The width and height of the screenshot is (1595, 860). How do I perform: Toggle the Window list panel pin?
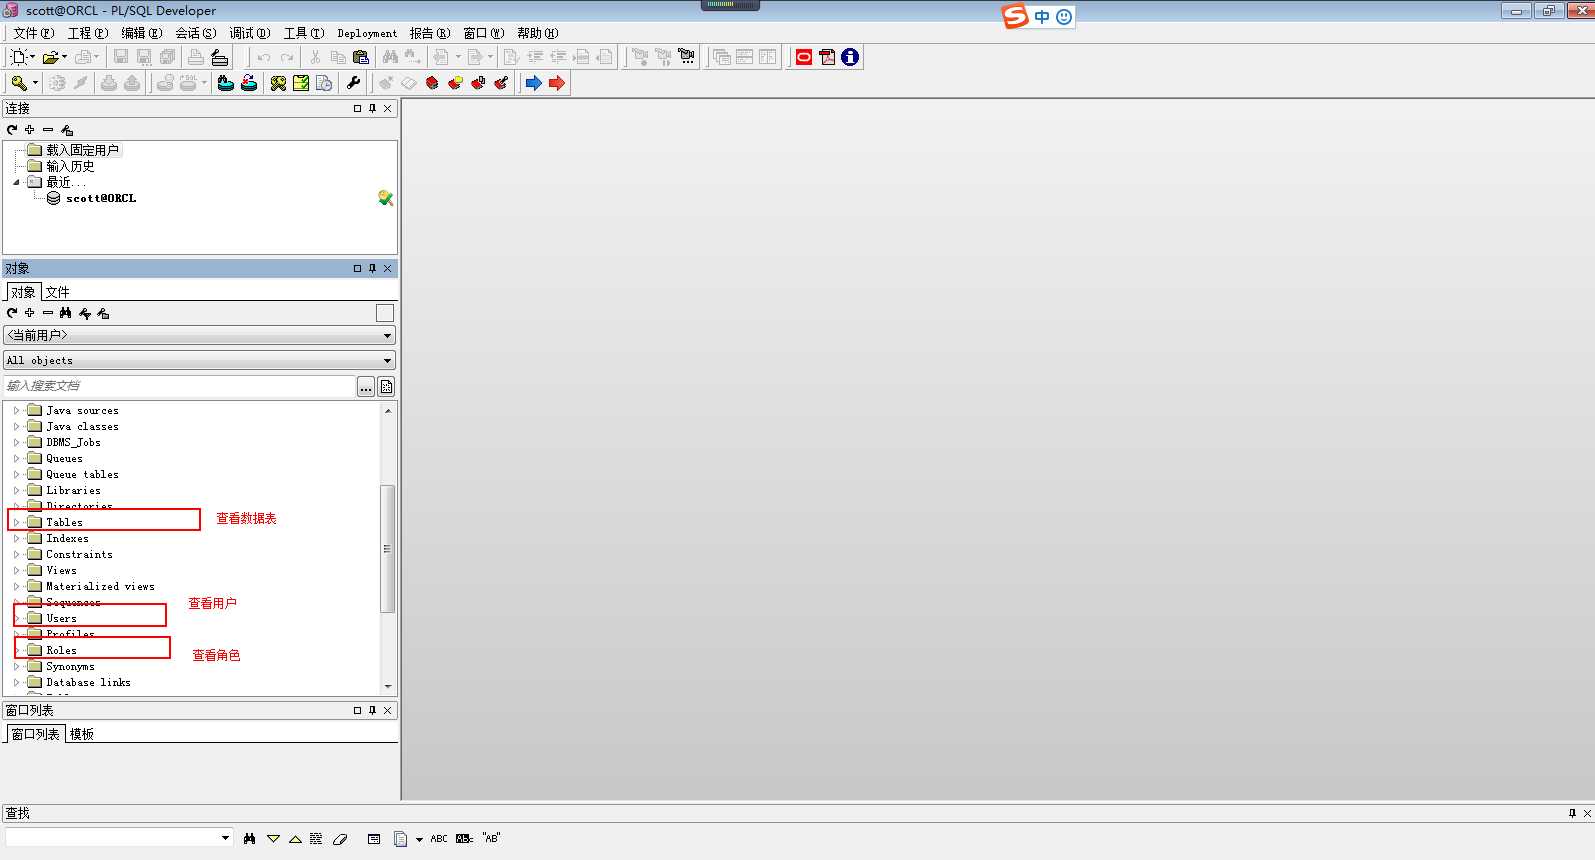372,710
